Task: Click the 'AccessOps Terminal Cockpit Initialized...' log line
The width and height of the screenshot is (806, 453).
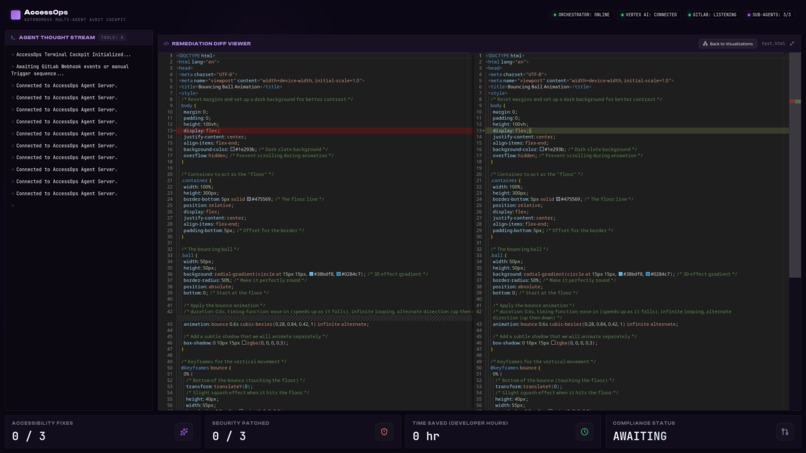Action: (x=73, y=55)
